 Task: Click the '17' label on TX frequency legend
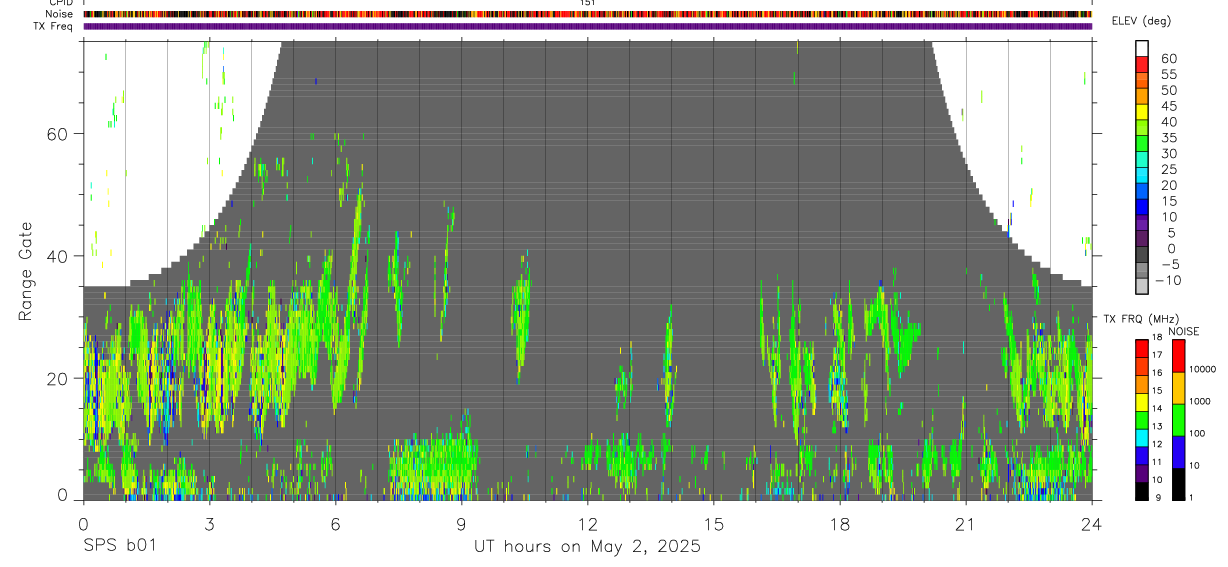point(1156,355)
